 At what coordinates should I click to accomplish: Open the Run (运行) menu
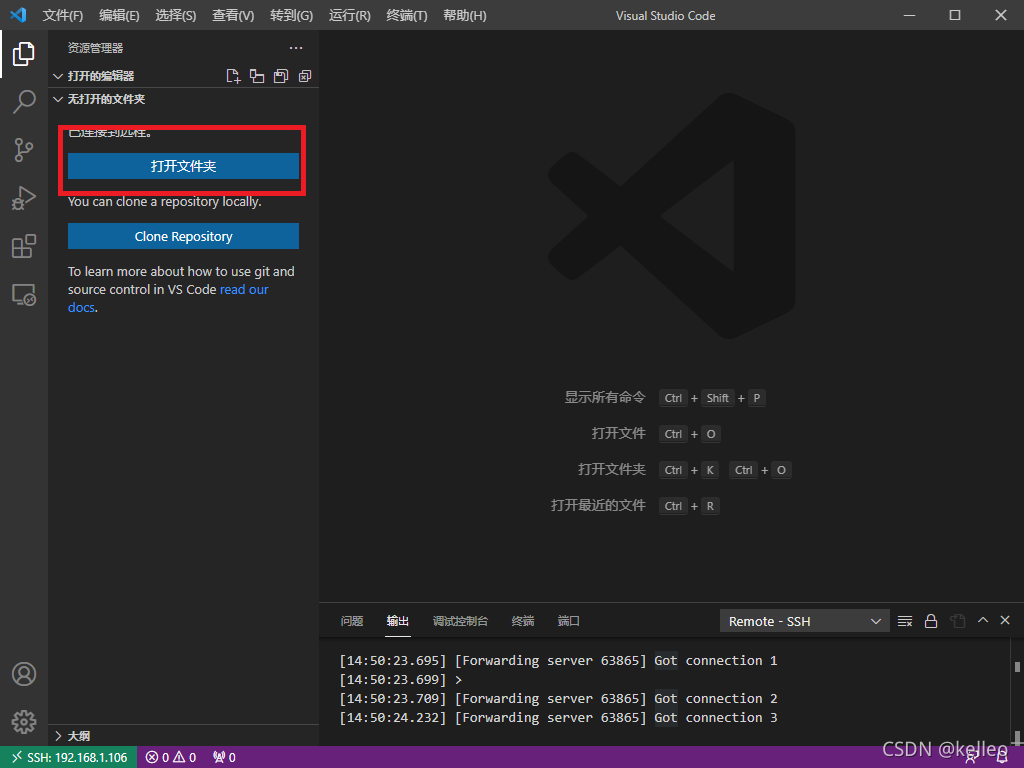[x=349, y=16]
